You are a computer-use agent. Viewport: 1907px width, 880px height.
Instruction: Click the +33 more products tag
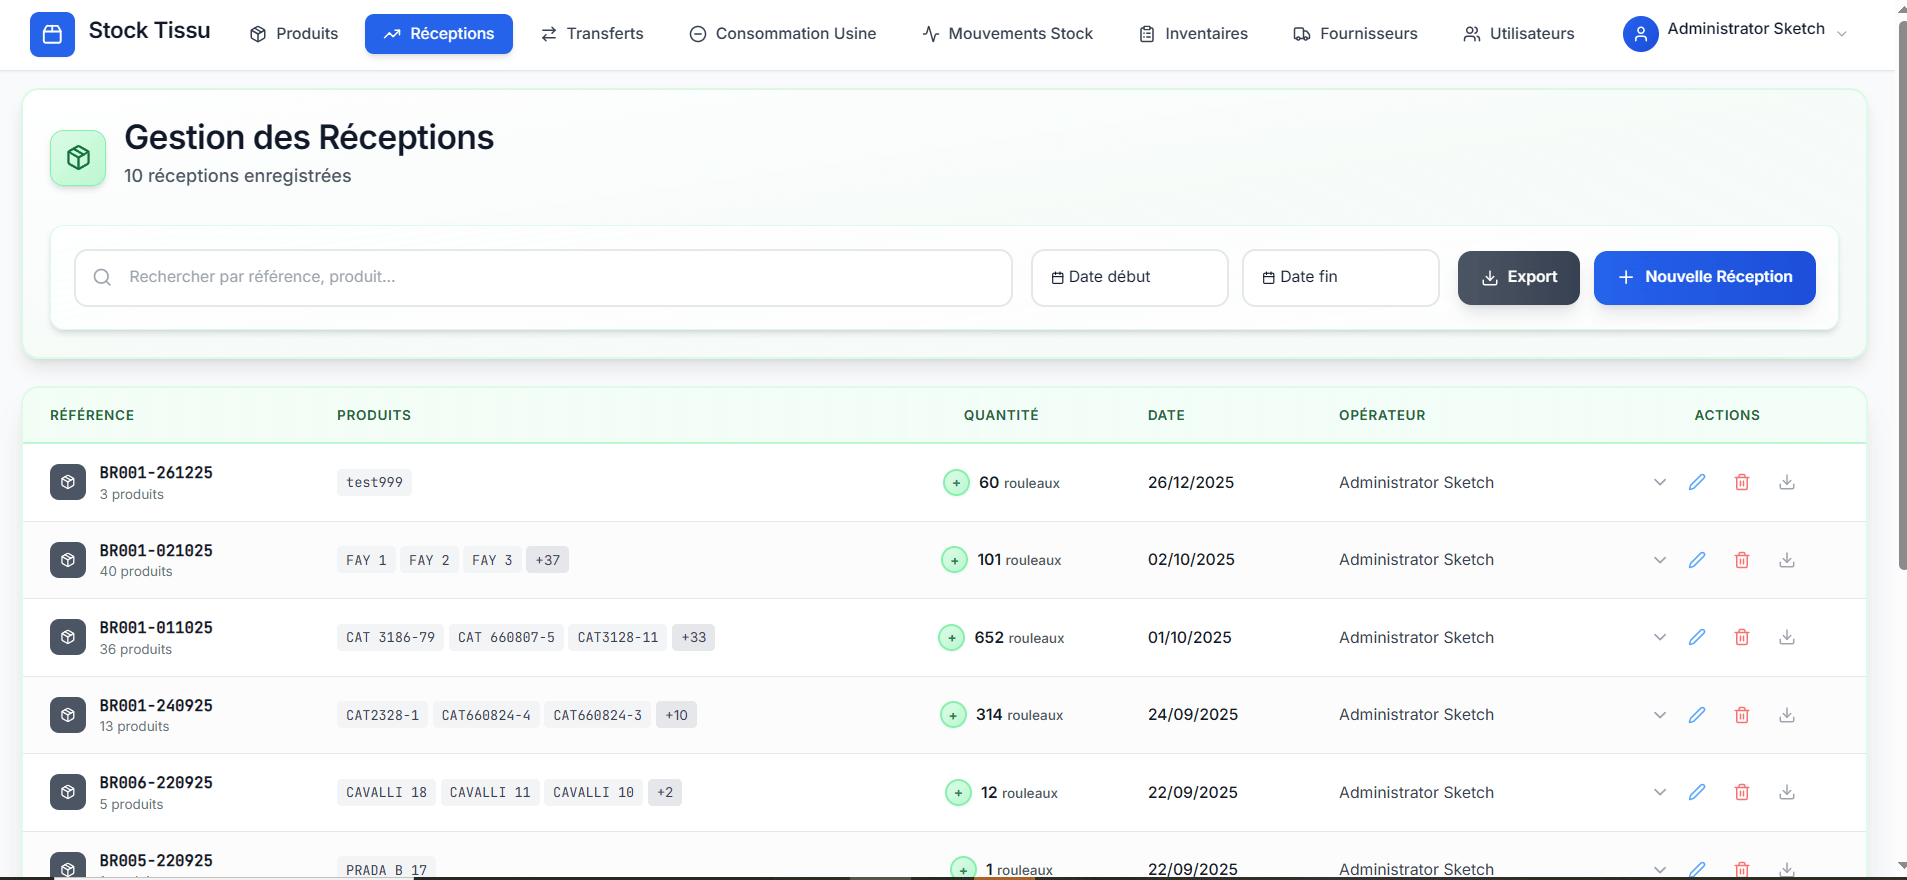tap(694, 637)
